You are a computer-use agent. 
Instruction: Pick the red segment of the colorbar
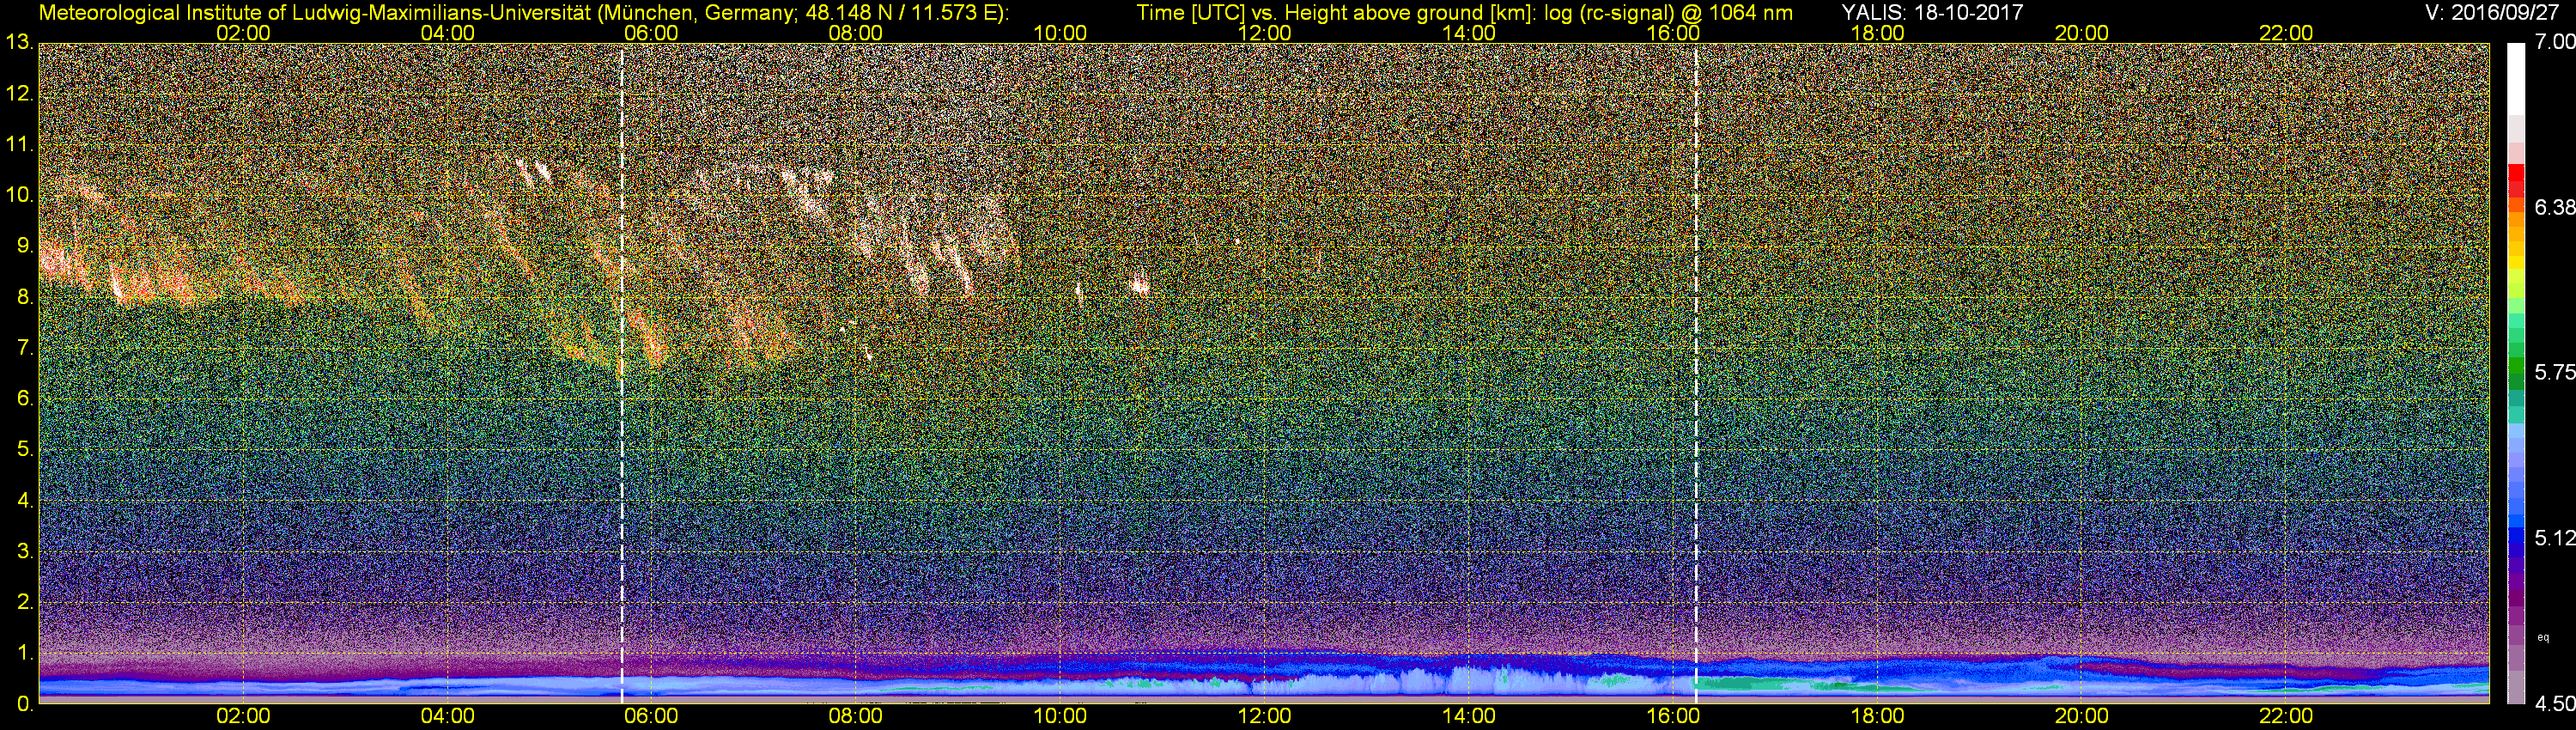click(2515, 172)
